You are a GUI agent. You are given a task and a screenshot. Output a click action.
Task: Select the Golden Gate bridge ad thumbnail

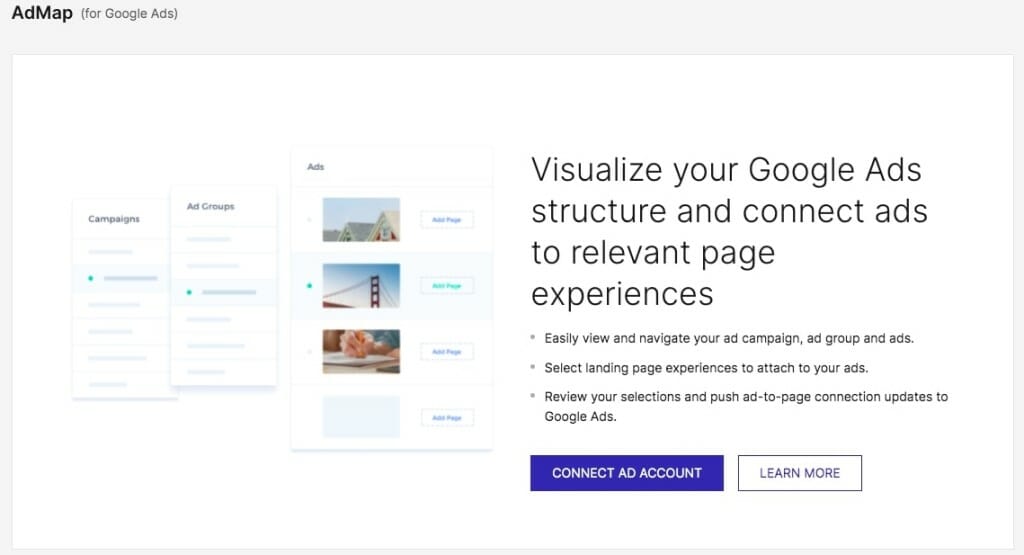point(361,285)
